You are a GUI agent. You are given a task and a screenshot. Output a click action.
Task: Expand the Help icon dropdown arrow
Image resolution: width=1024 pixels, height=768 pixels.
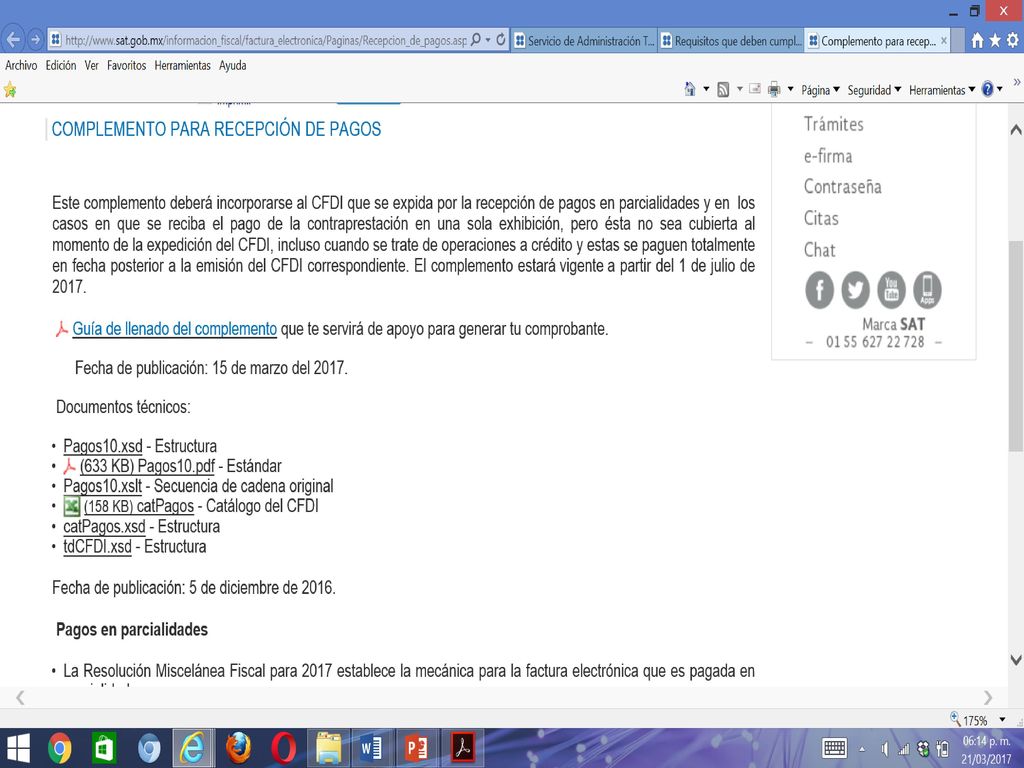(x=1000, y=89)
